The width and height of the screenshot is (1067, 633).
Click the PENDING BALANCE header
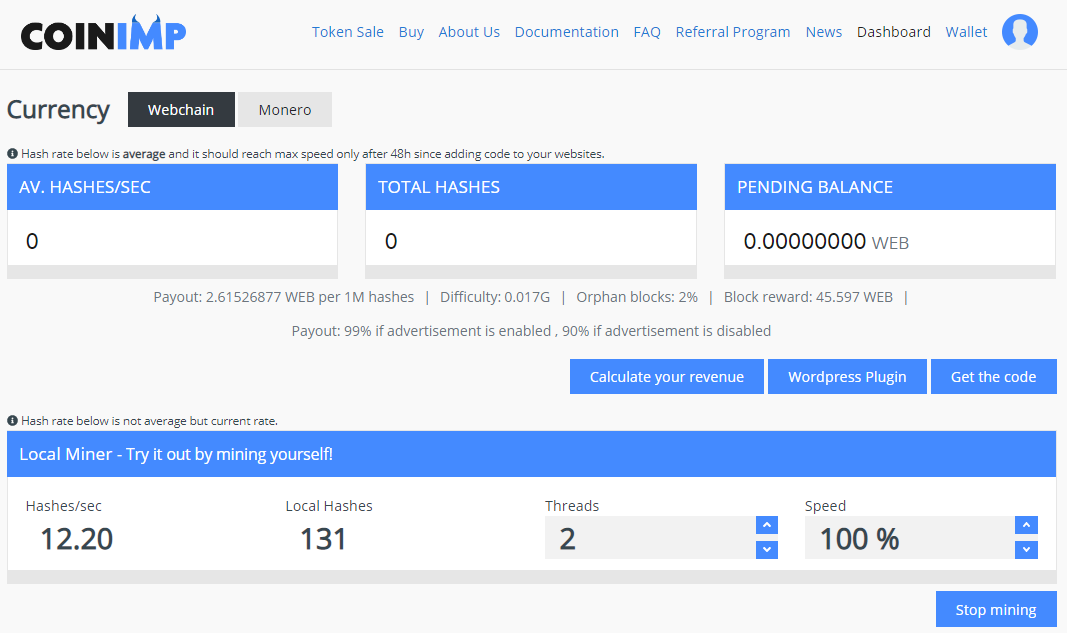tap(890, 187)
